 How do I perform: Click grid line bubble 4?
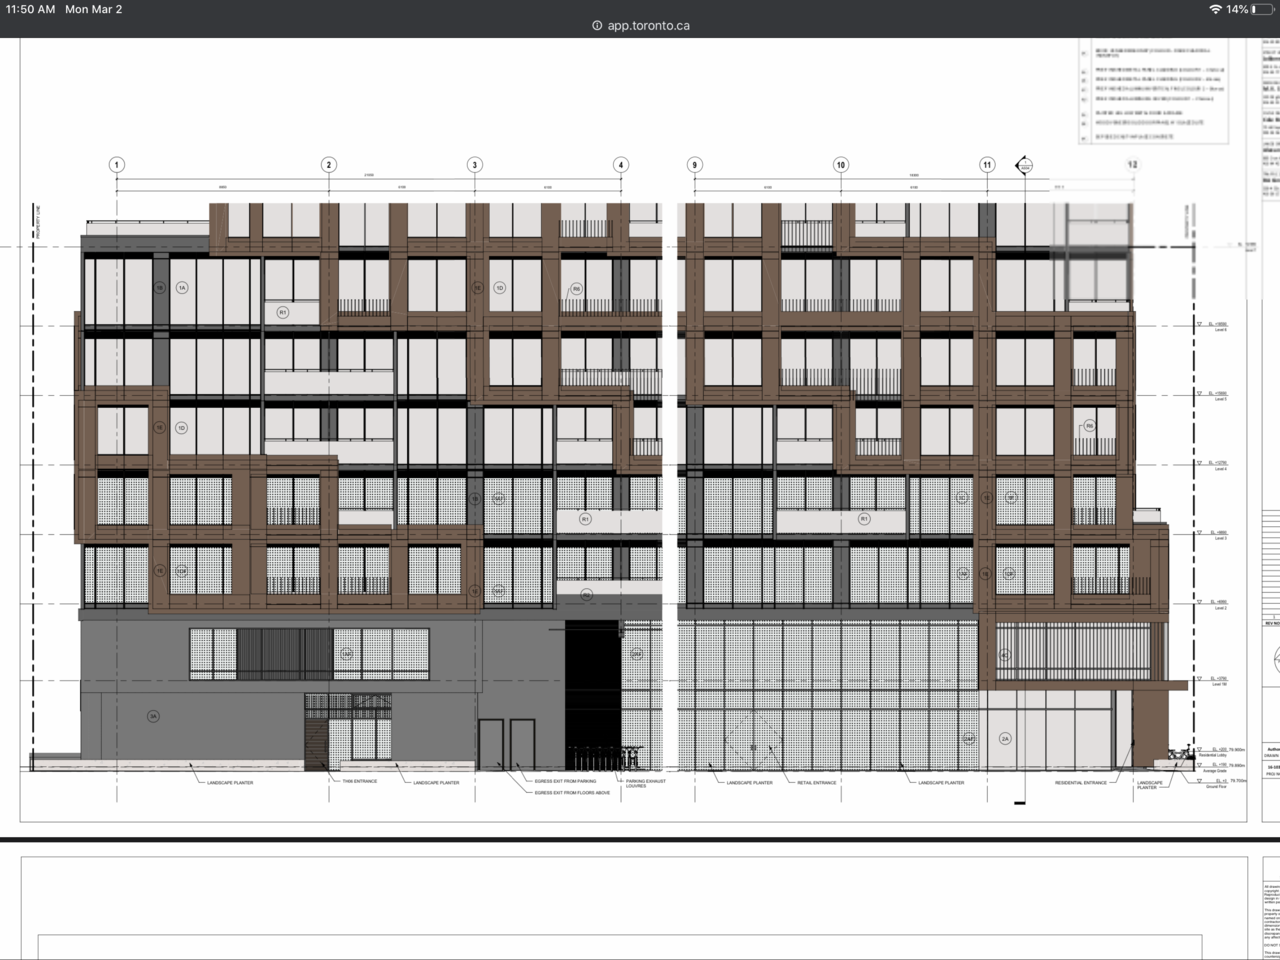point(621,165)
